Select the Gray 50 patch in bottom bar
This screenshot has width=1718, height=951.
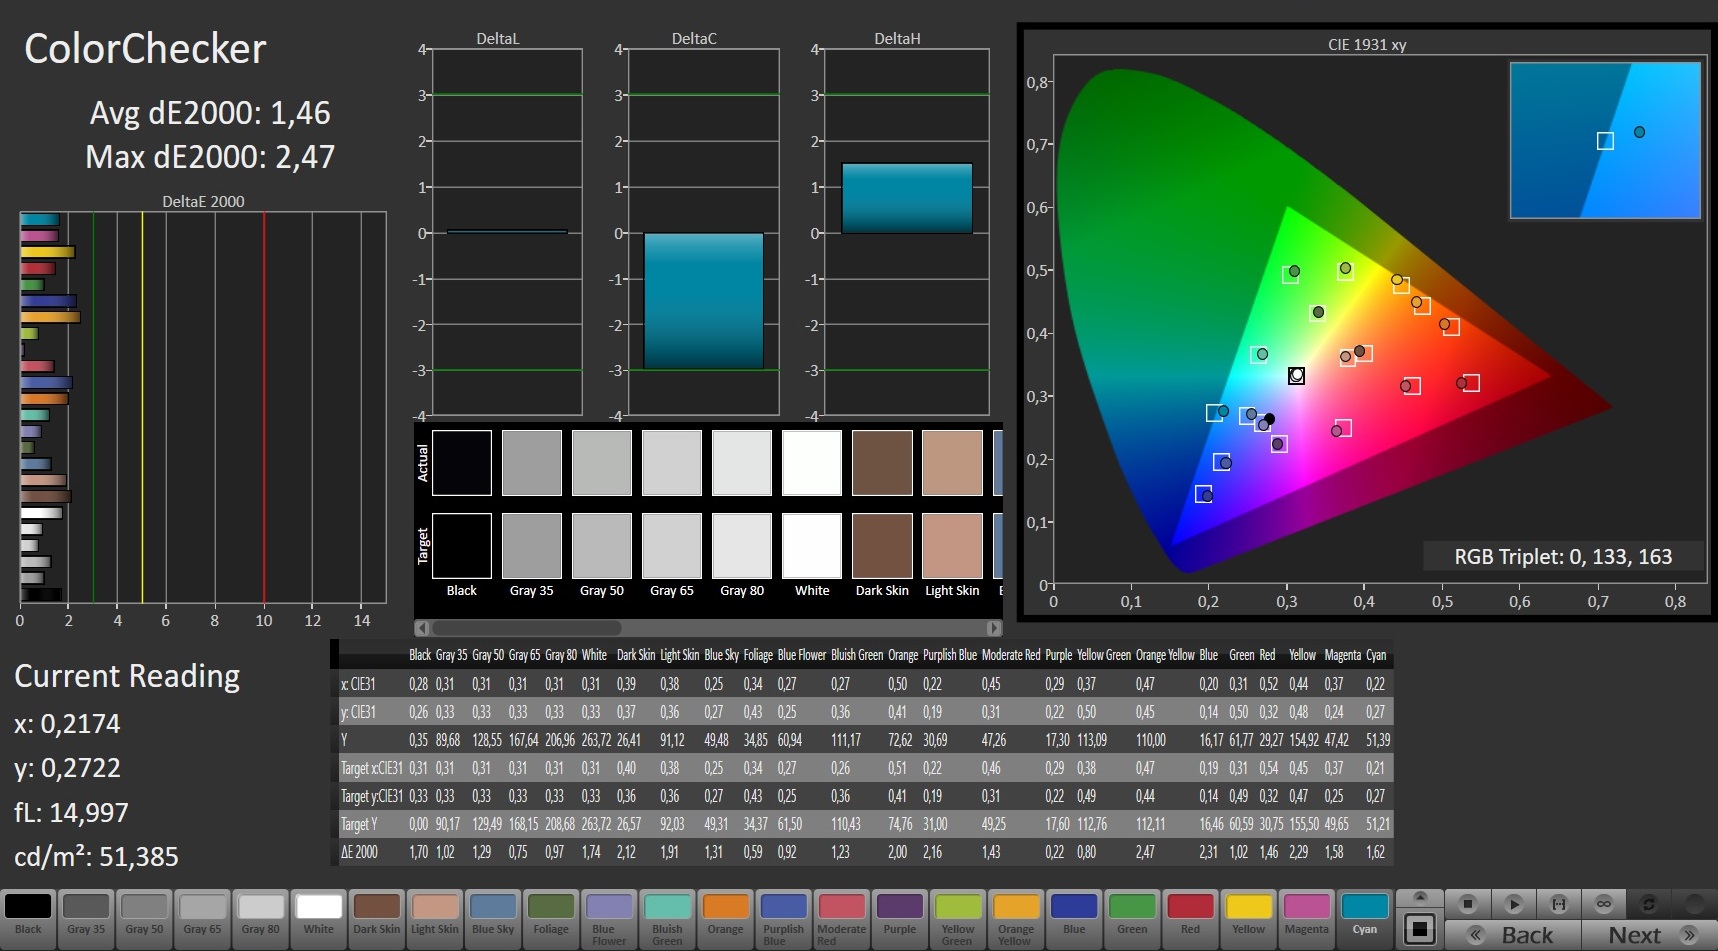[x=144, y=918]
